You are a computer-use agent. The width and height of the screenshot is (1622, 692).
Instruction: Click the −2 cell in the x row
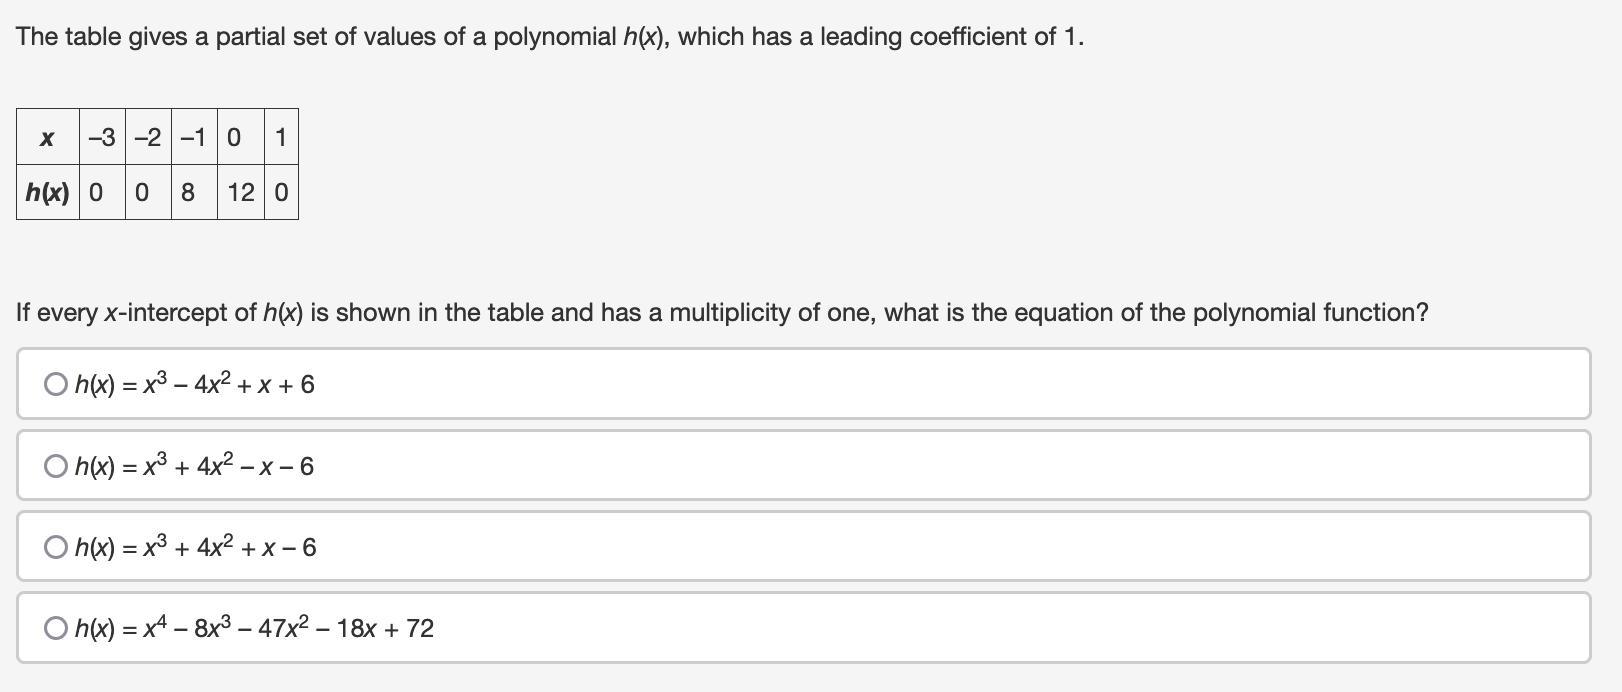(x=148, y=138)
